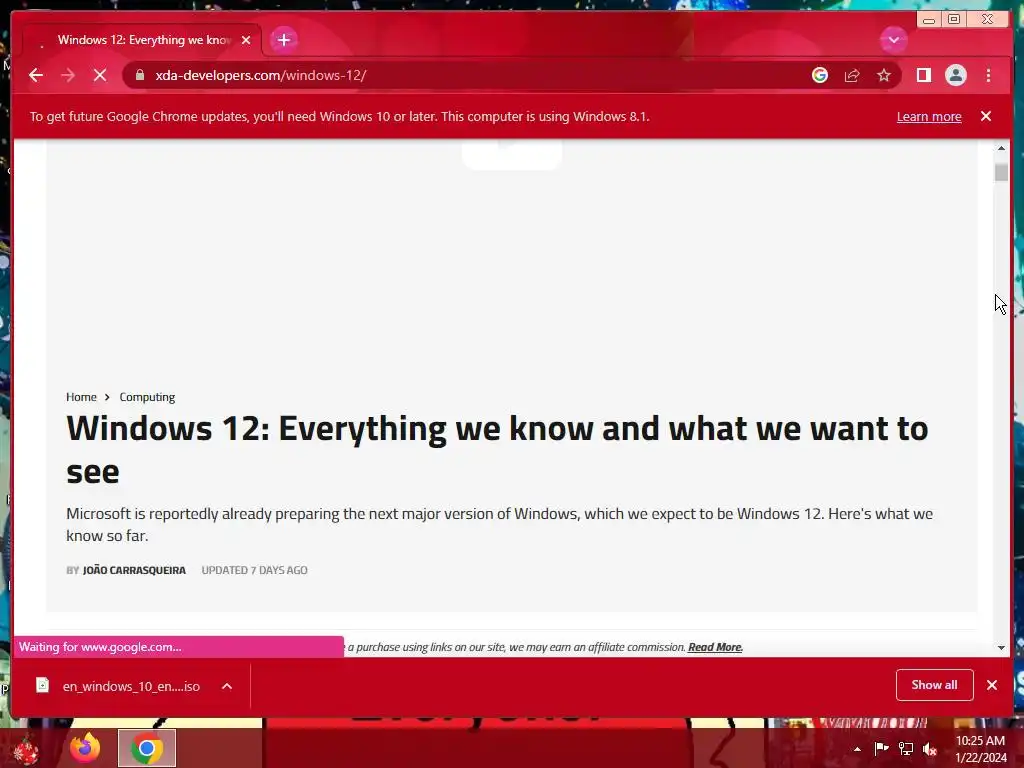
Task: Bookmark this page with the star icon
Action: tap(884, 75)
